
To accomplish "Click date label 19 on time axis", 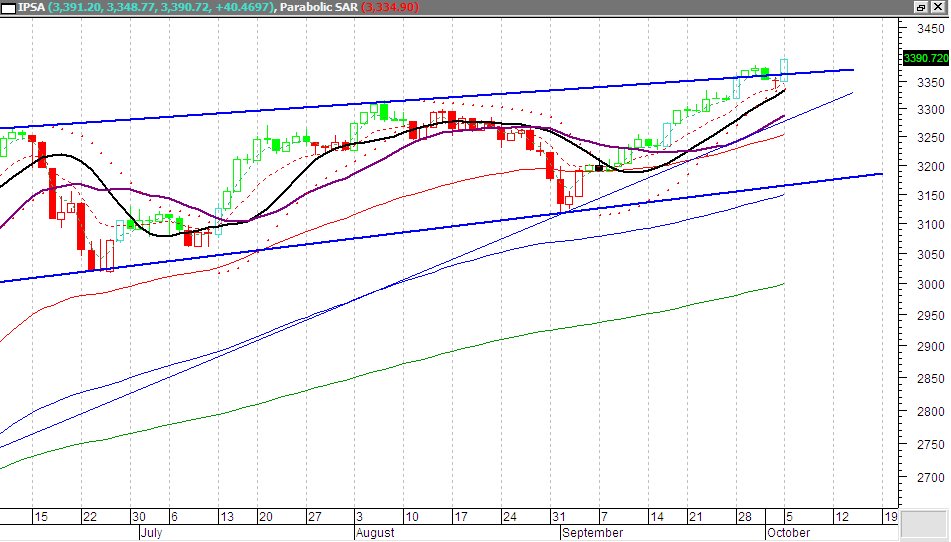I will (890, 517).
